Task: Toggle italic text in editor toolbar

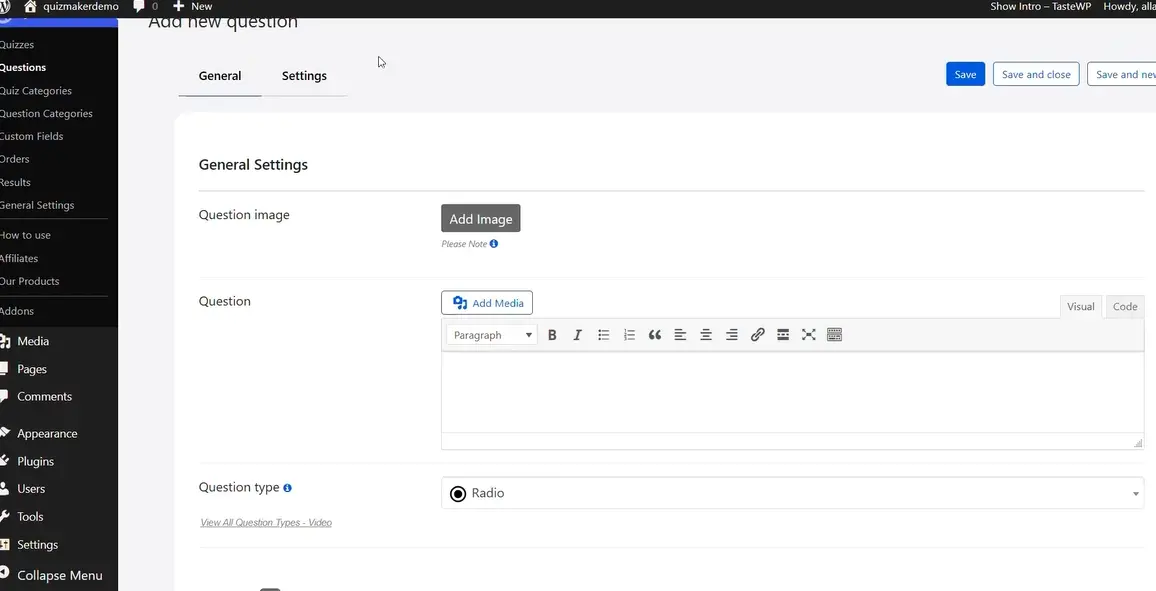Action: click(577, 335)
